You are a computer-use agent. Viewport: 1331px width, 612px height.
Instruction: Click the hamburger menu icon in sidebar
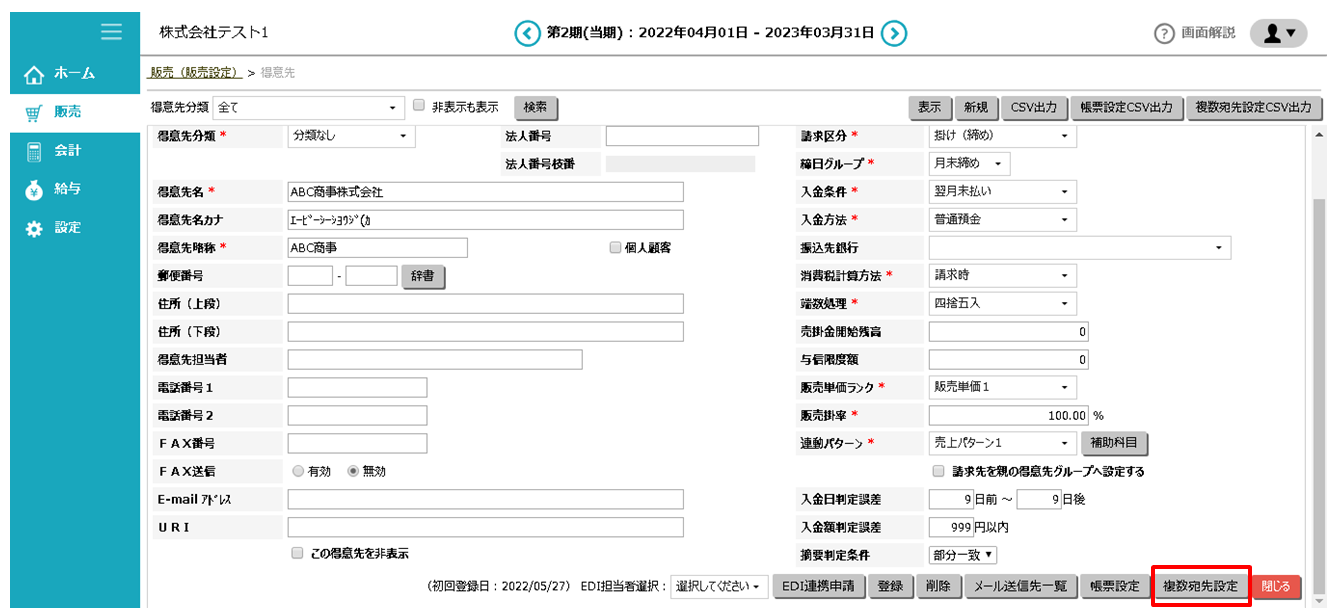click(112, 32)
